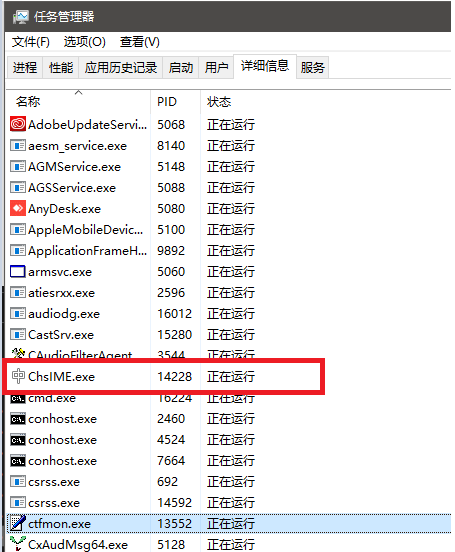Click the AdobeUpdateService process icon
Viewport: 455px width, 552px height.
click(x=18, y=124)
